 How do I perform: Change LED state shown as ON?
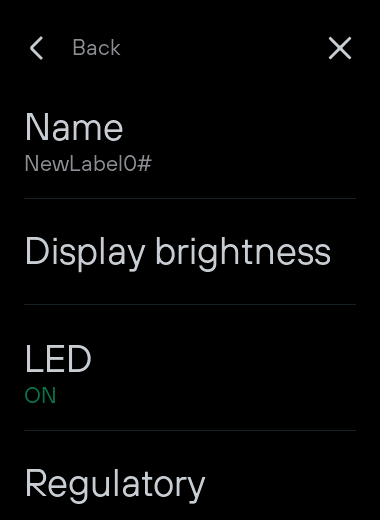[x=190, y=368]
